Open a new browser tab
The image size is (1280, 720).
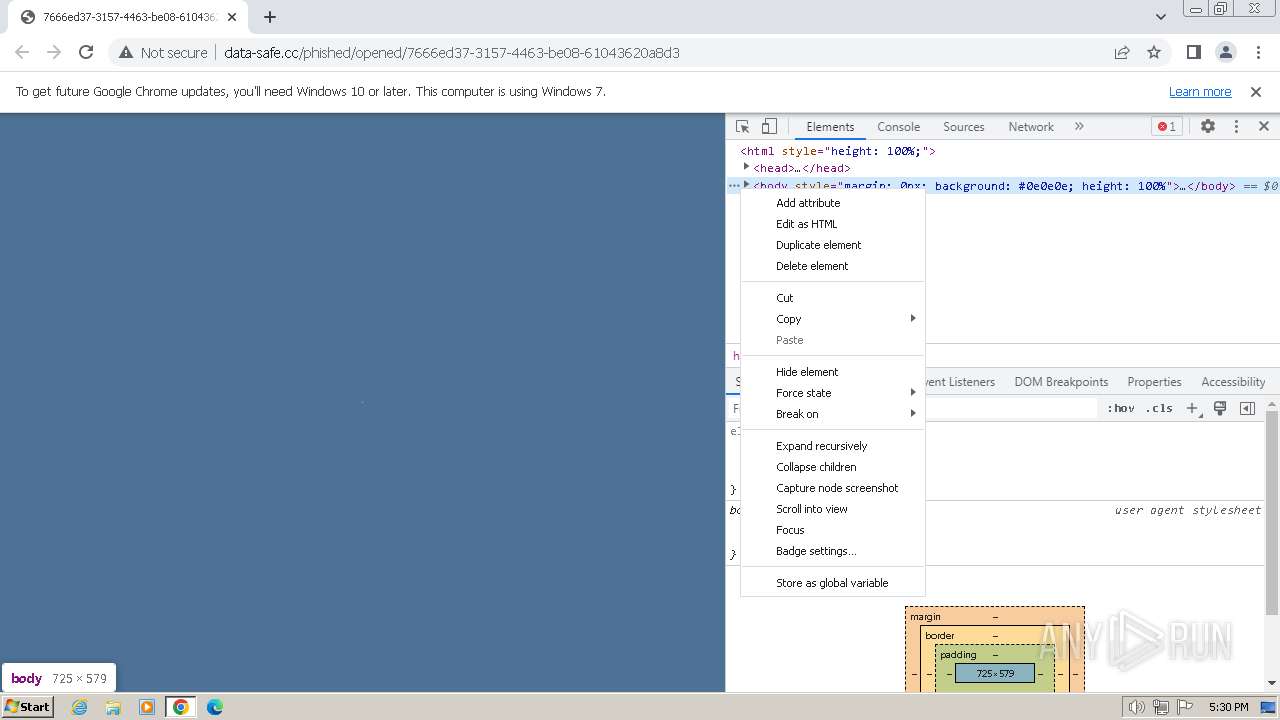(270, 17)
